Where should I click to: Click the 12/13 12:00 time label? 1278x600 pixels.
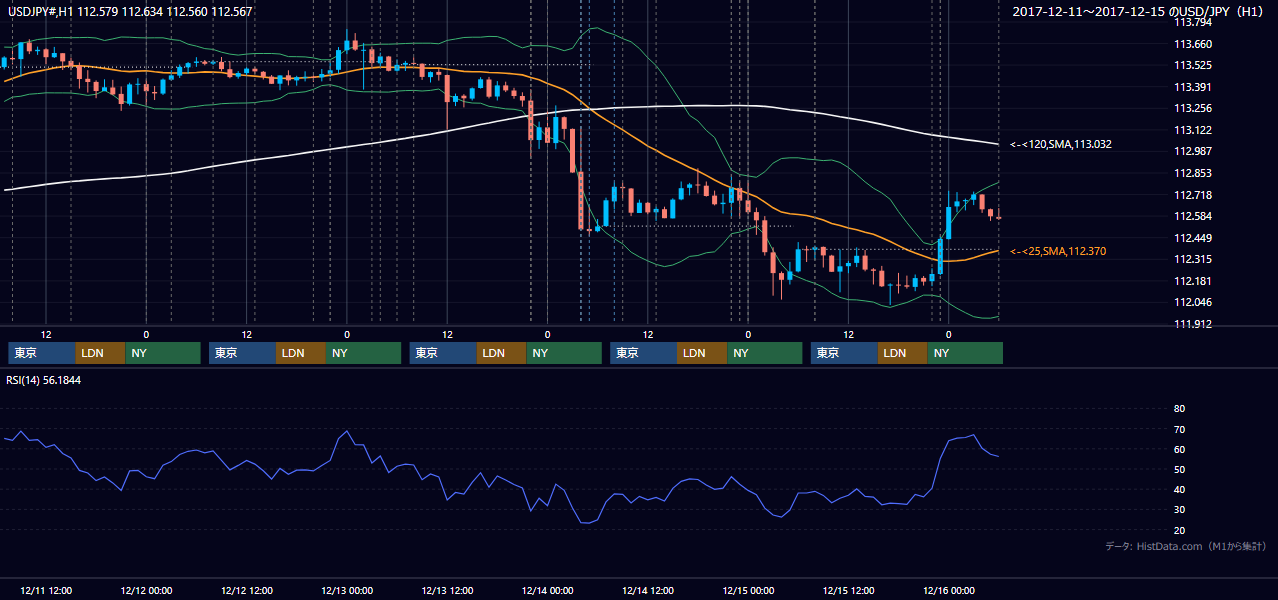(447, 590)
